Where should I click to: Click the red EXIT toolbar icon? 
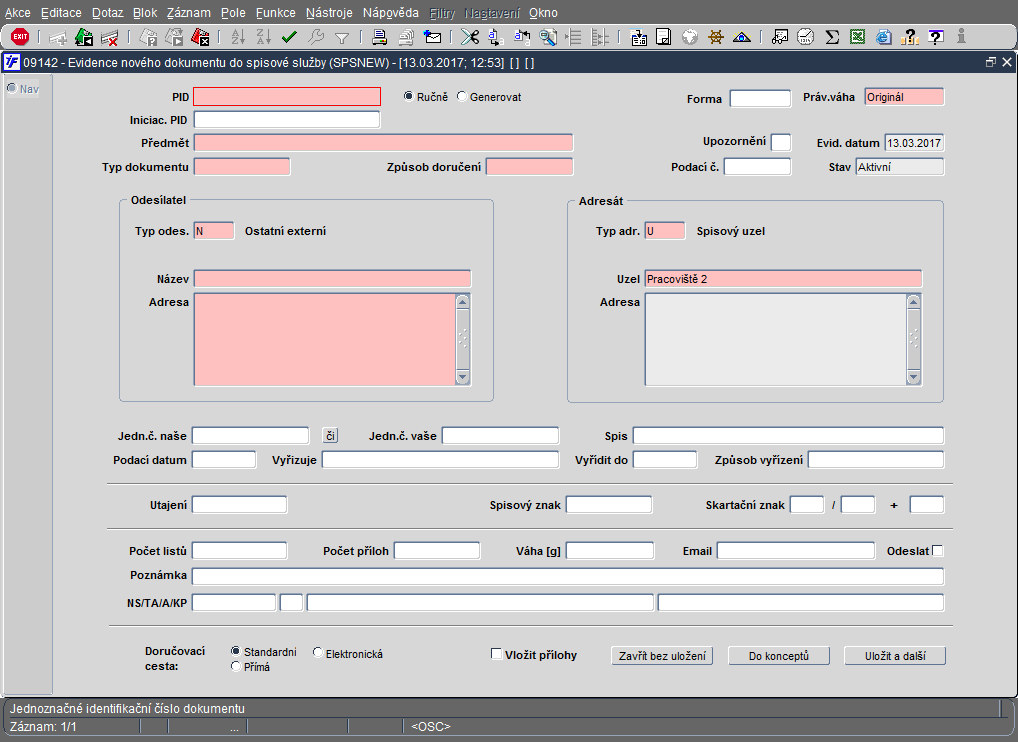coord(19,37)
